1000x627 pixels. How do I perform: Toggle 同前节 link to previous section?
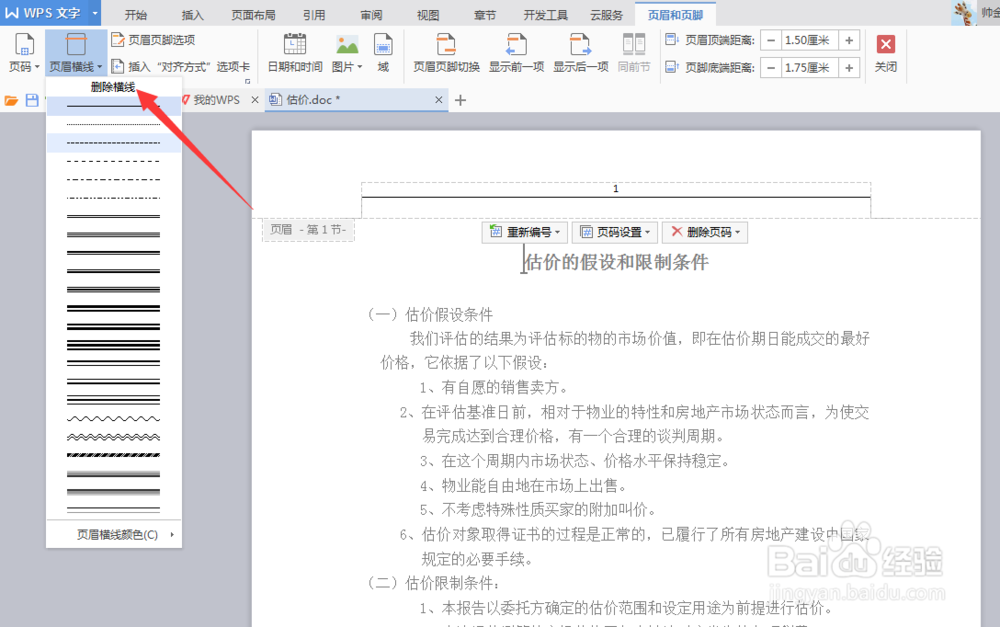pos(633,52)
